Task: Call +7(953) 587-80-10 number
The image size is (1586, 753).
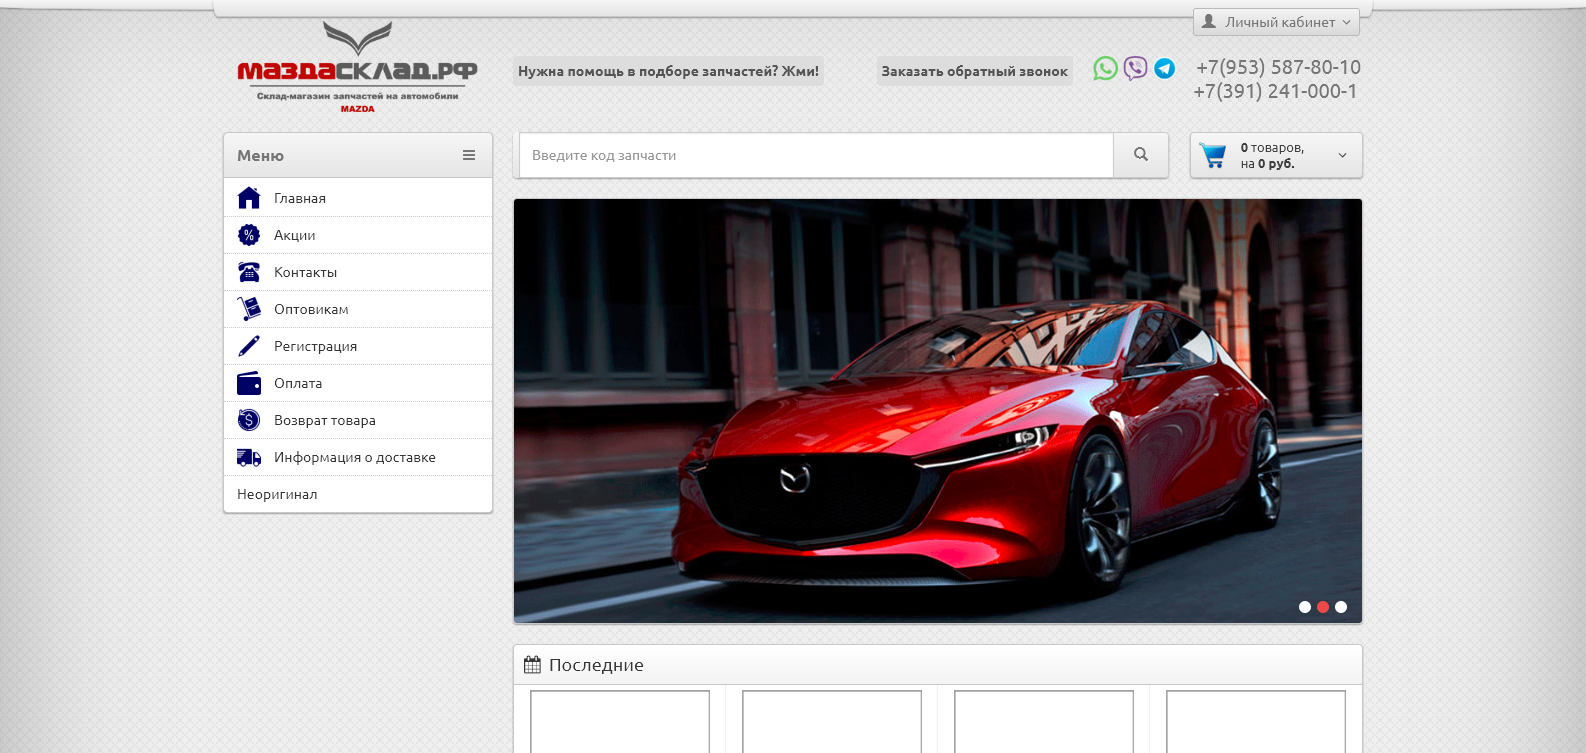Action: [x=1278, y=67]
